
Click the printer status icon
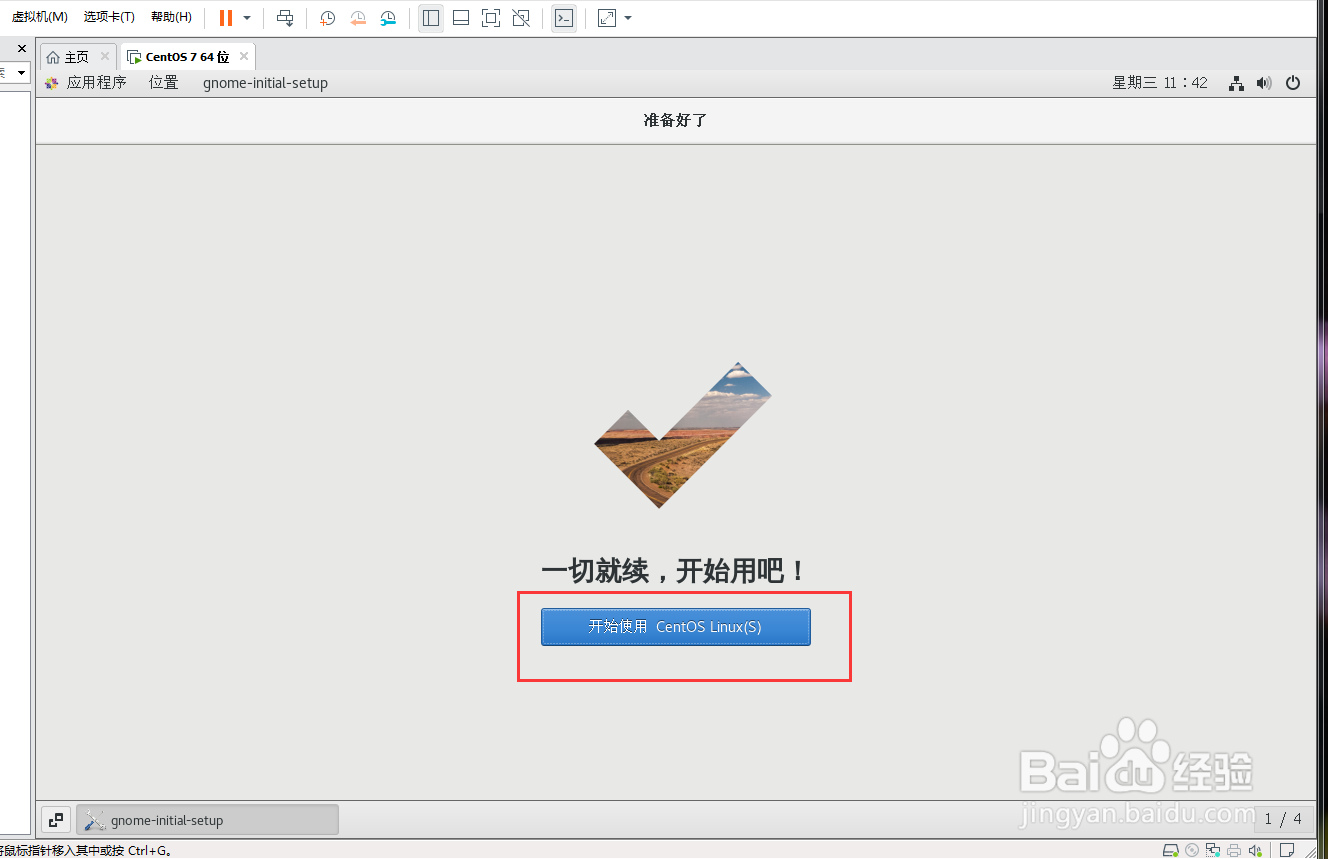coord(1233,849)
